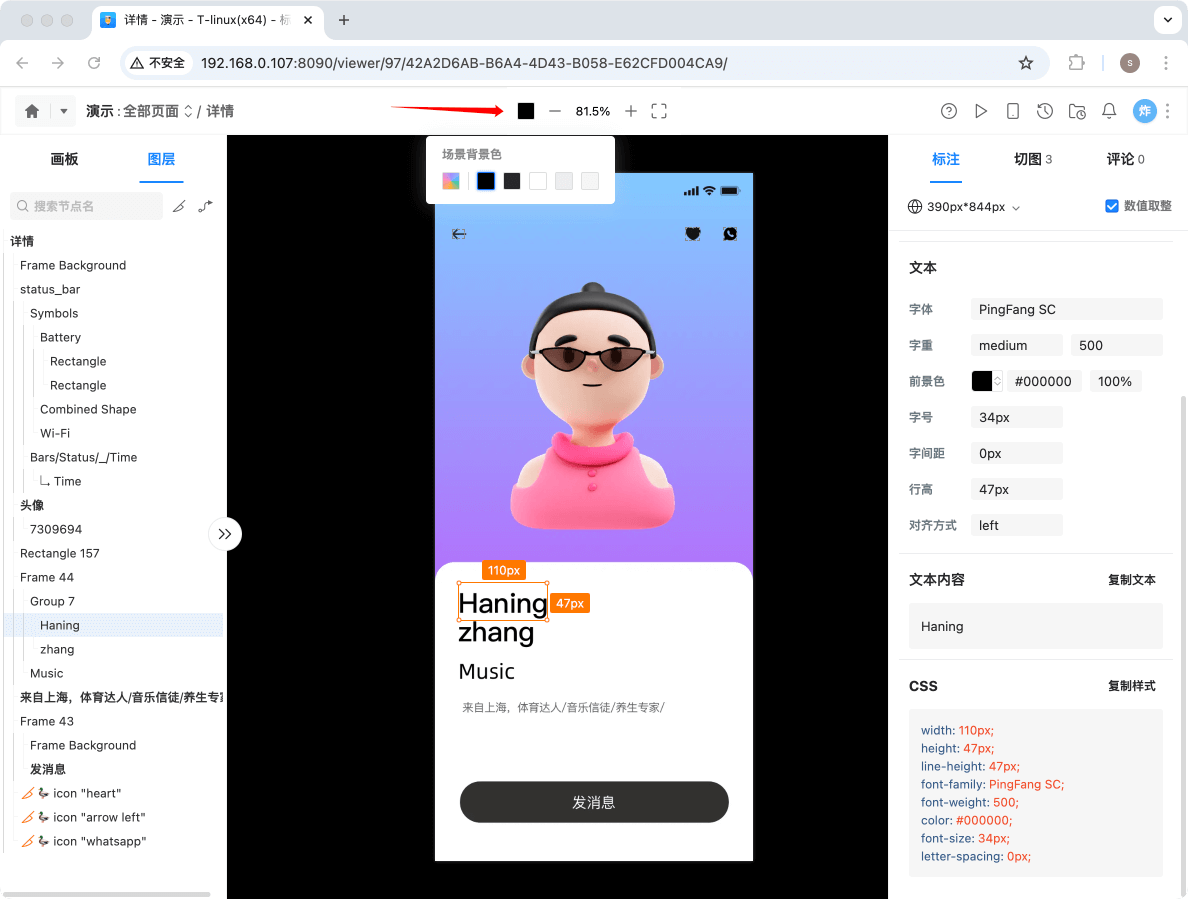Expand the panel with the double-chevron handle

click(225, 534)
